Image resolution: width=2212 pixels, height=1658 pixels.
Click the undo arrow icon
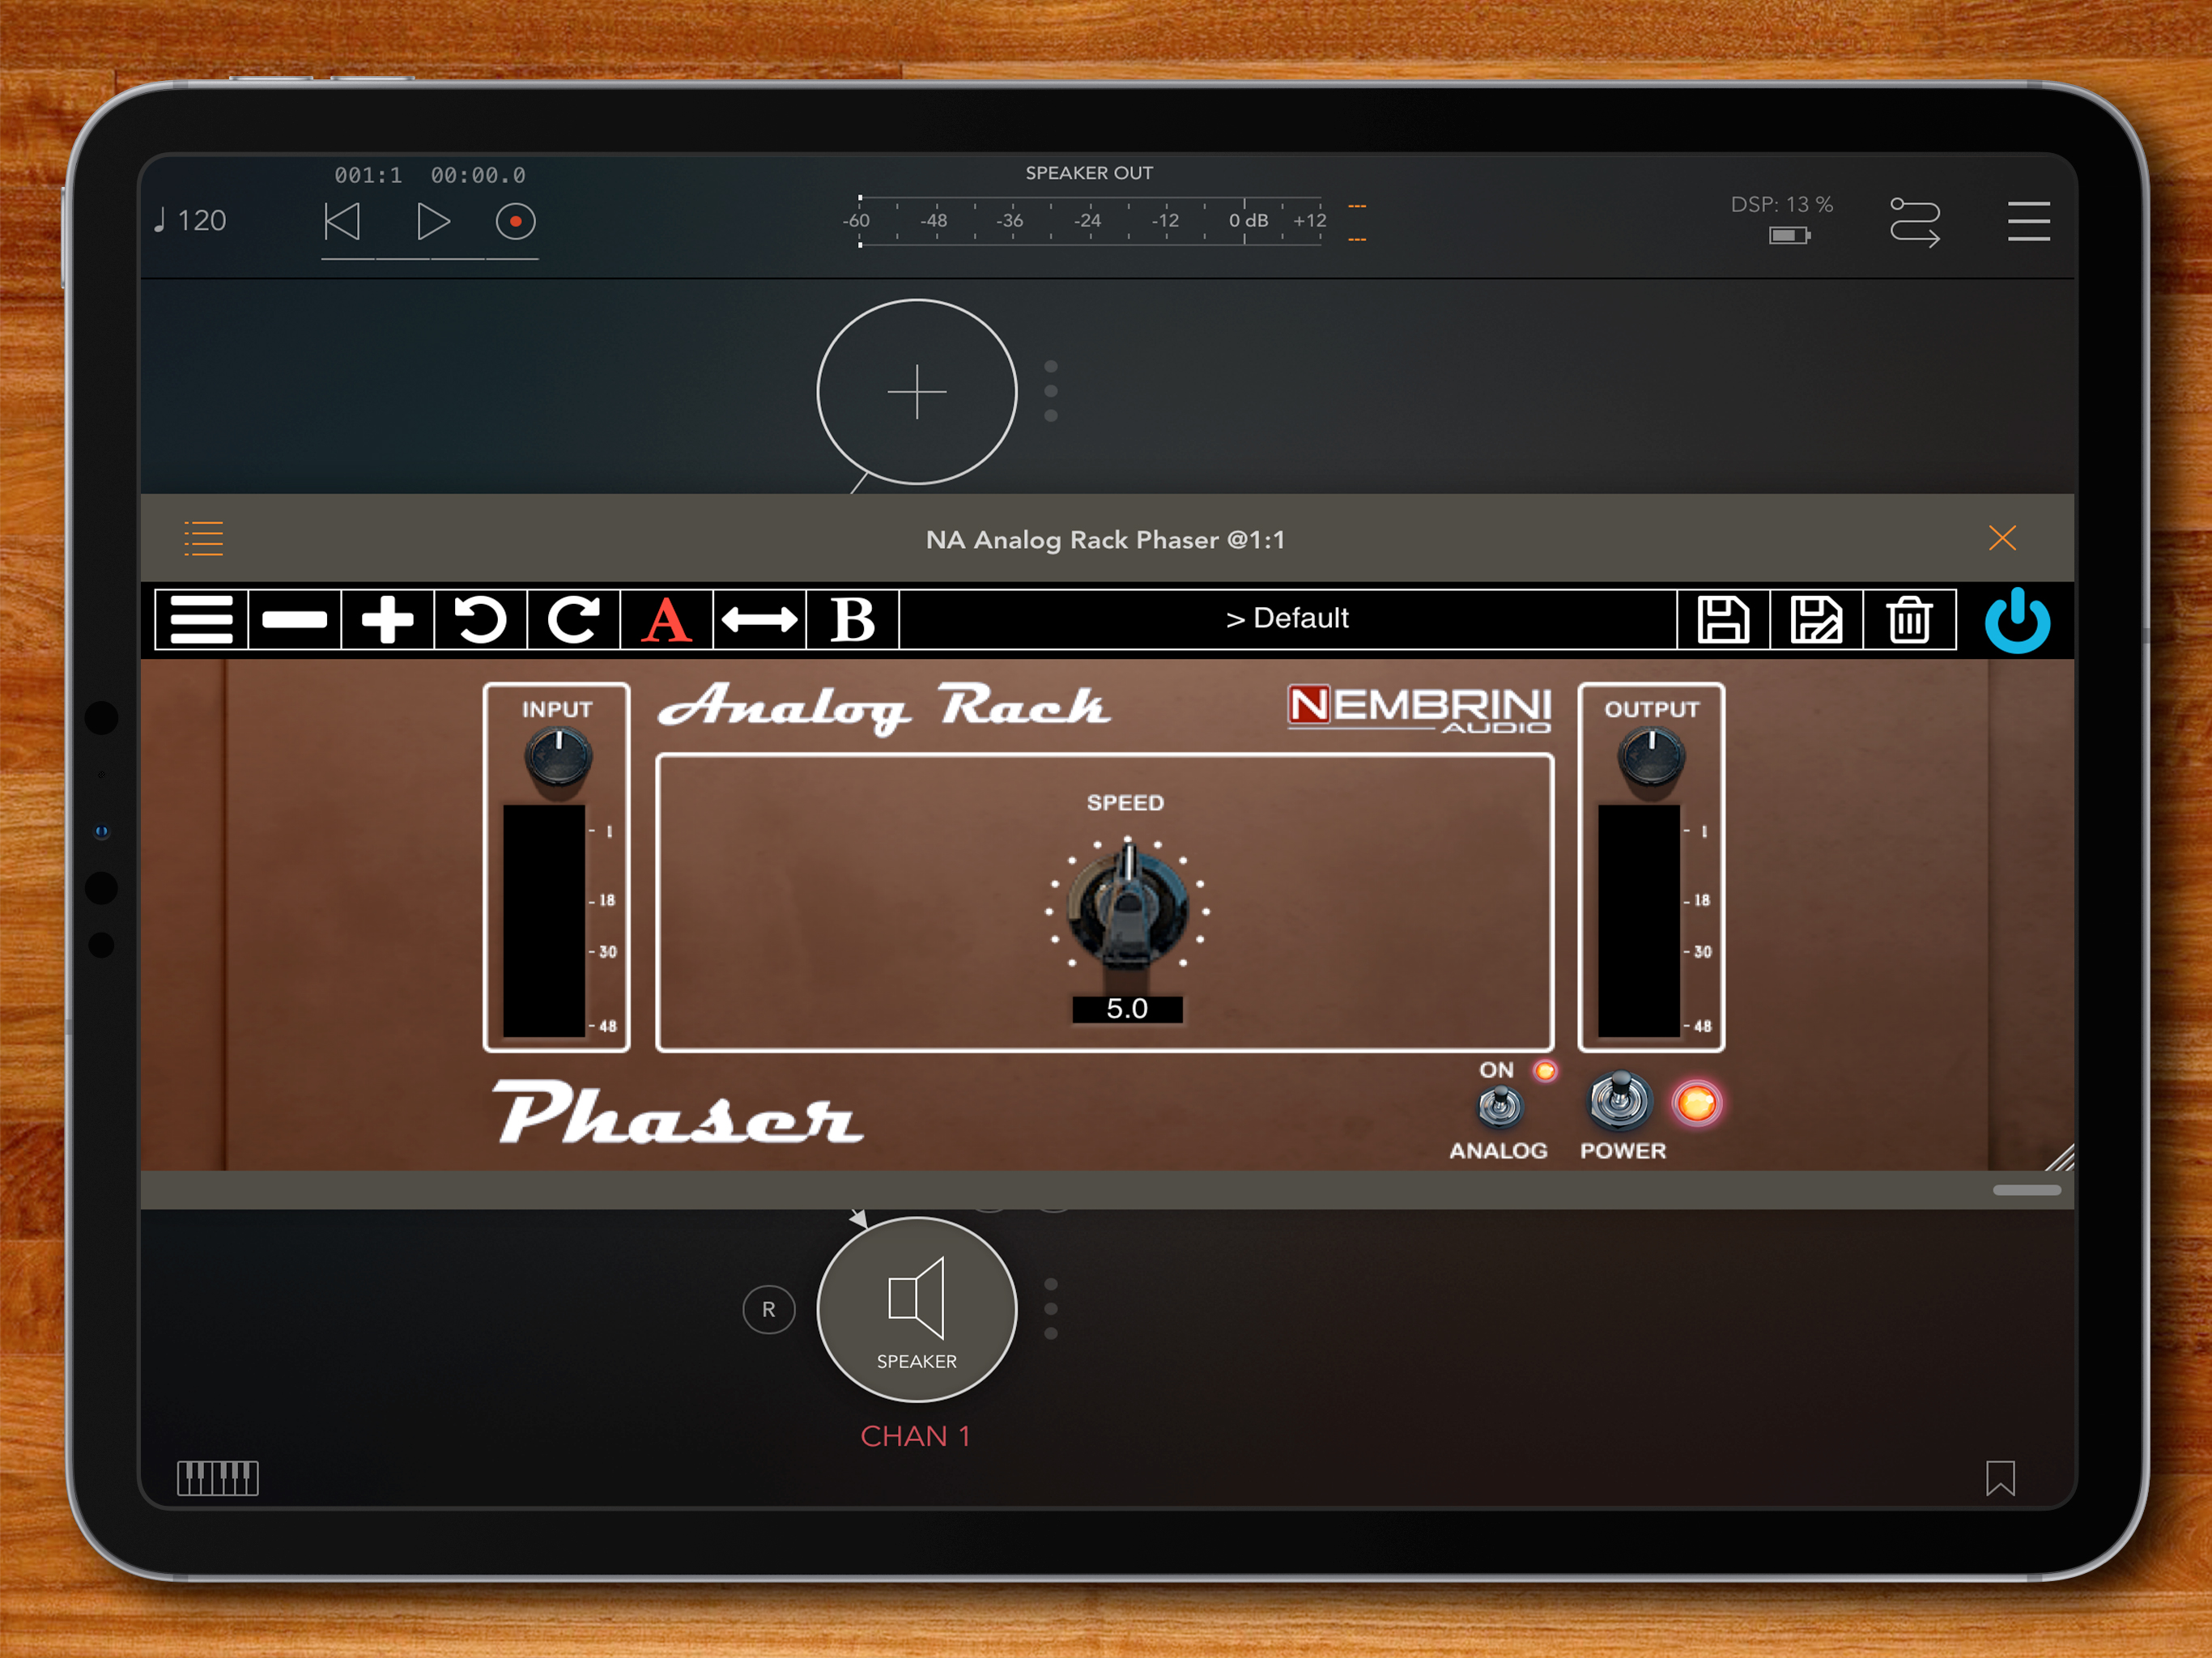click(x=481, y=620)
